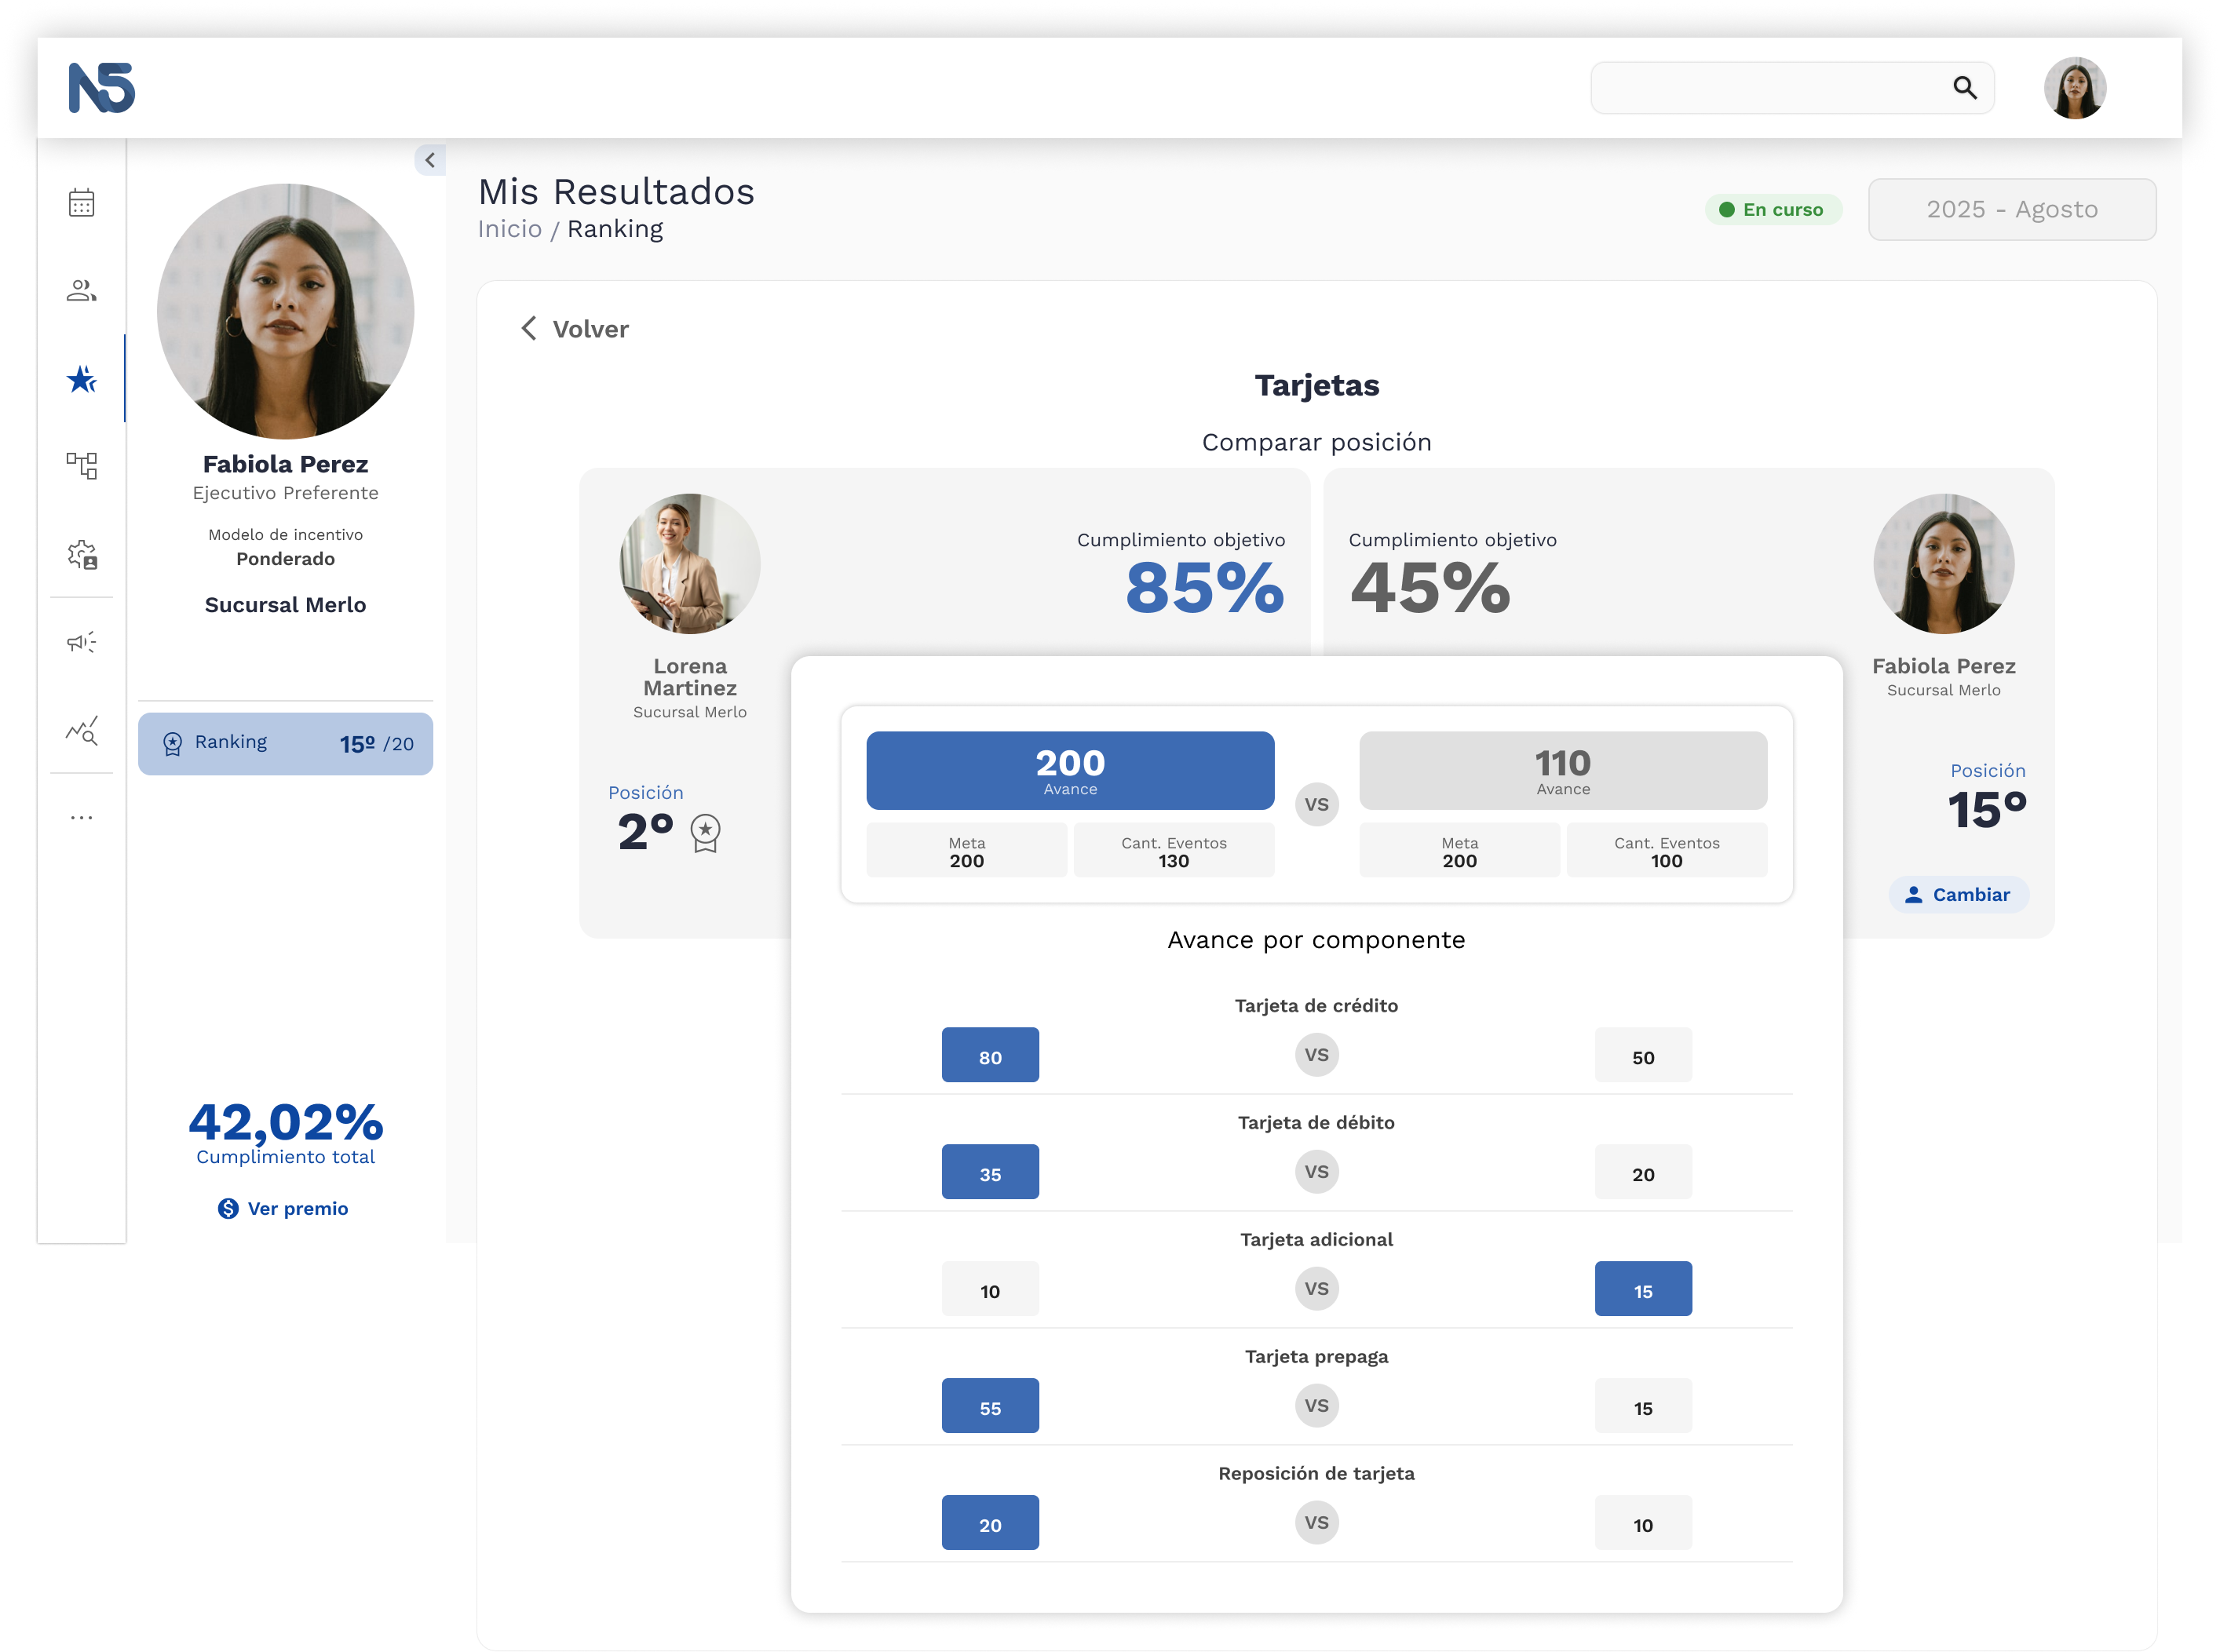Click the 10 value for Tarjeta adicional
Image resolution: width=2220 pixels, height=1652 pixels.
[990, 1289]
